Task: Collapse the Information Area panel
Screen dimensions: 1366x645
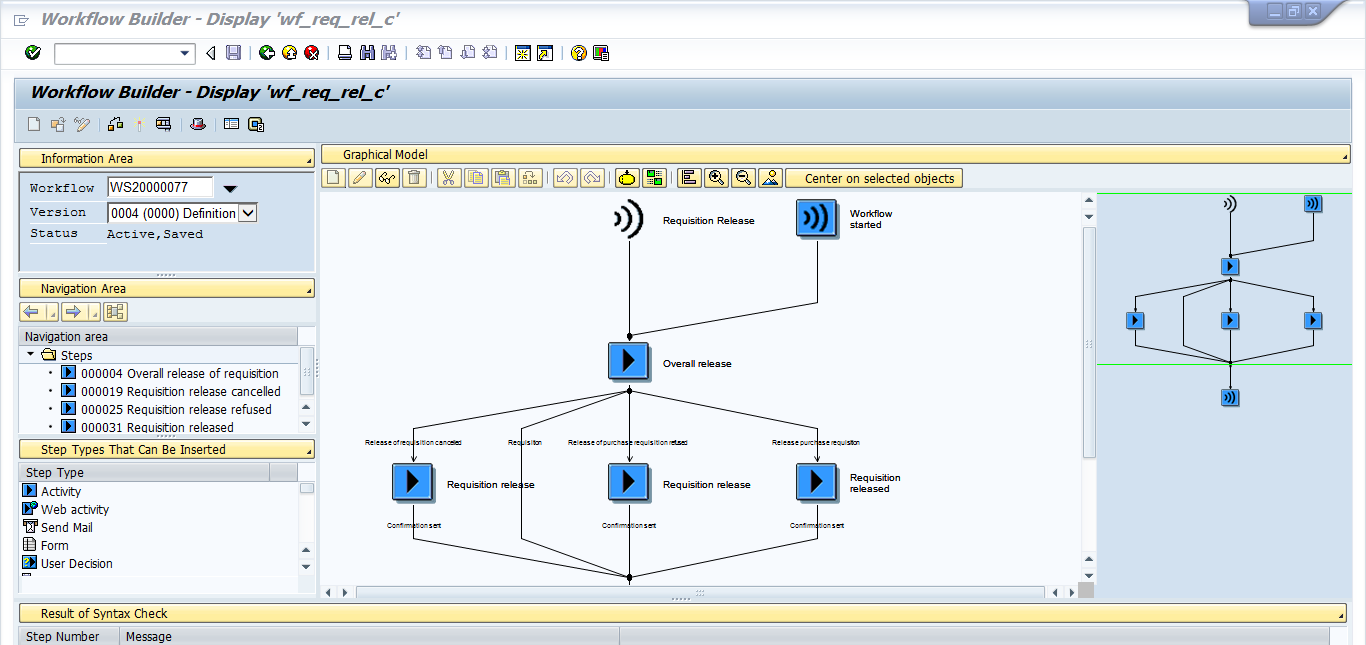Action: coord(308,157)
